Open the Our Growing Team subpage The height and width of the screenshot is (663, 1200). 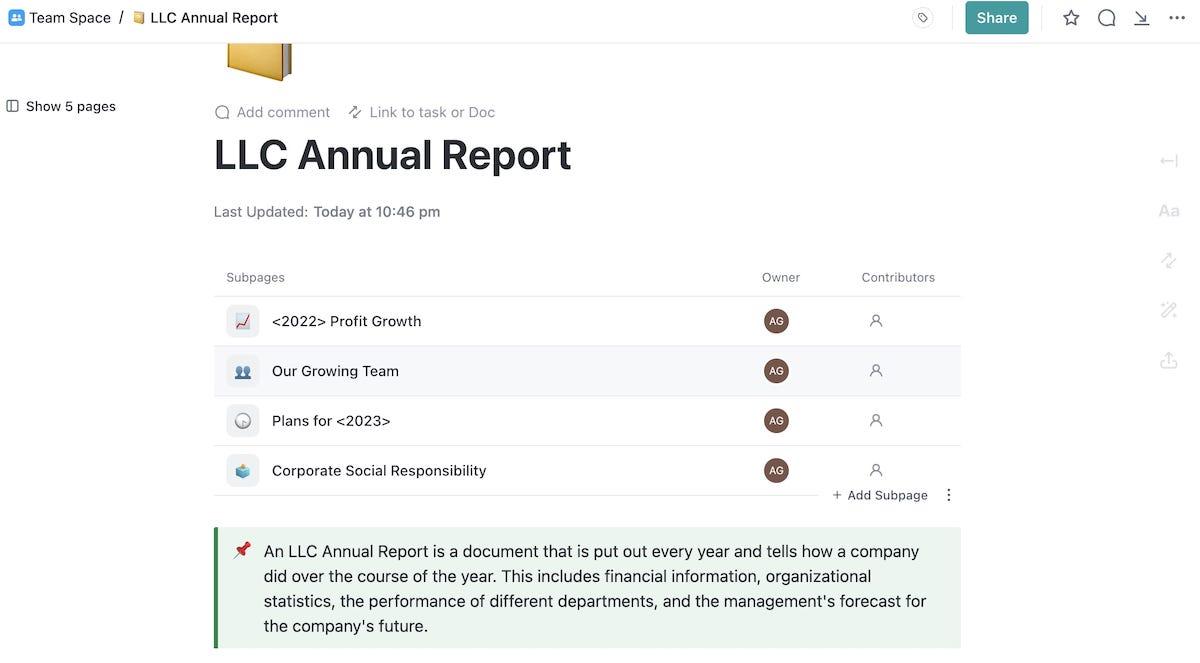tap(335, 371)
